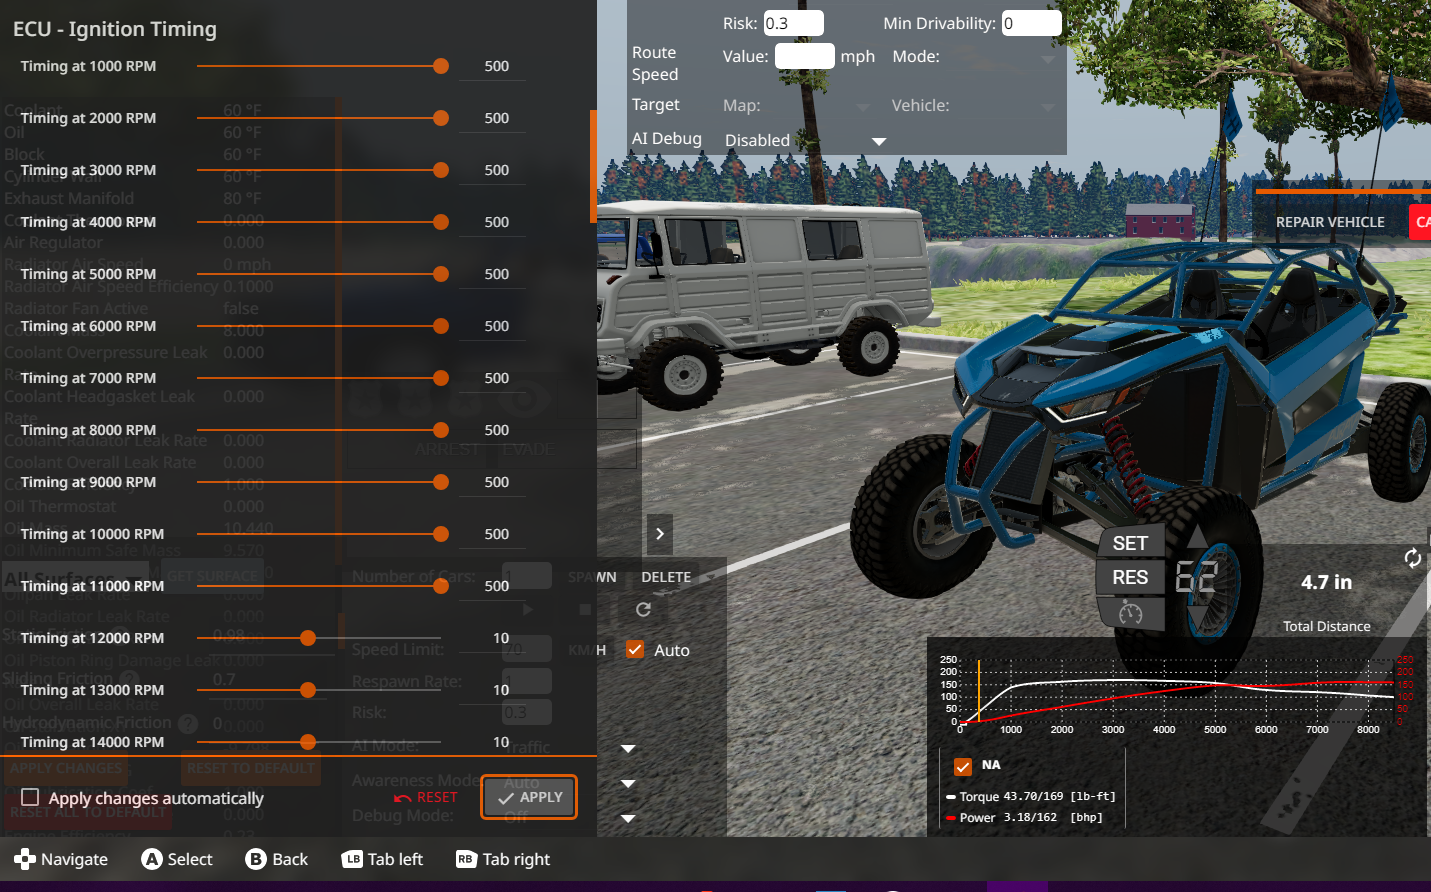Open the AI Debug Disabled dropdown
The height and width of the screenshot is (892, 1431).
coord(805,140)
